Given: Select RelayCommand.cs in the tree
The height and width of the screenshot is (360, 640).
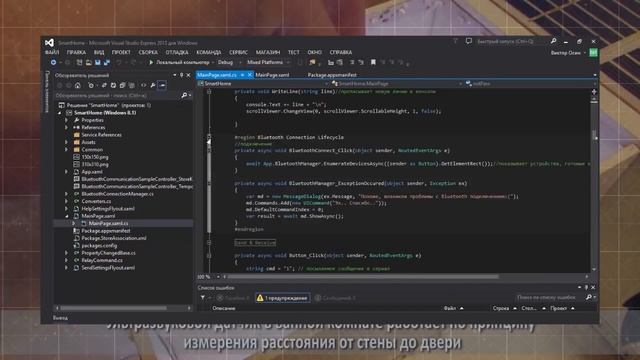Looking at the screenshot, I should pos(102,260).
